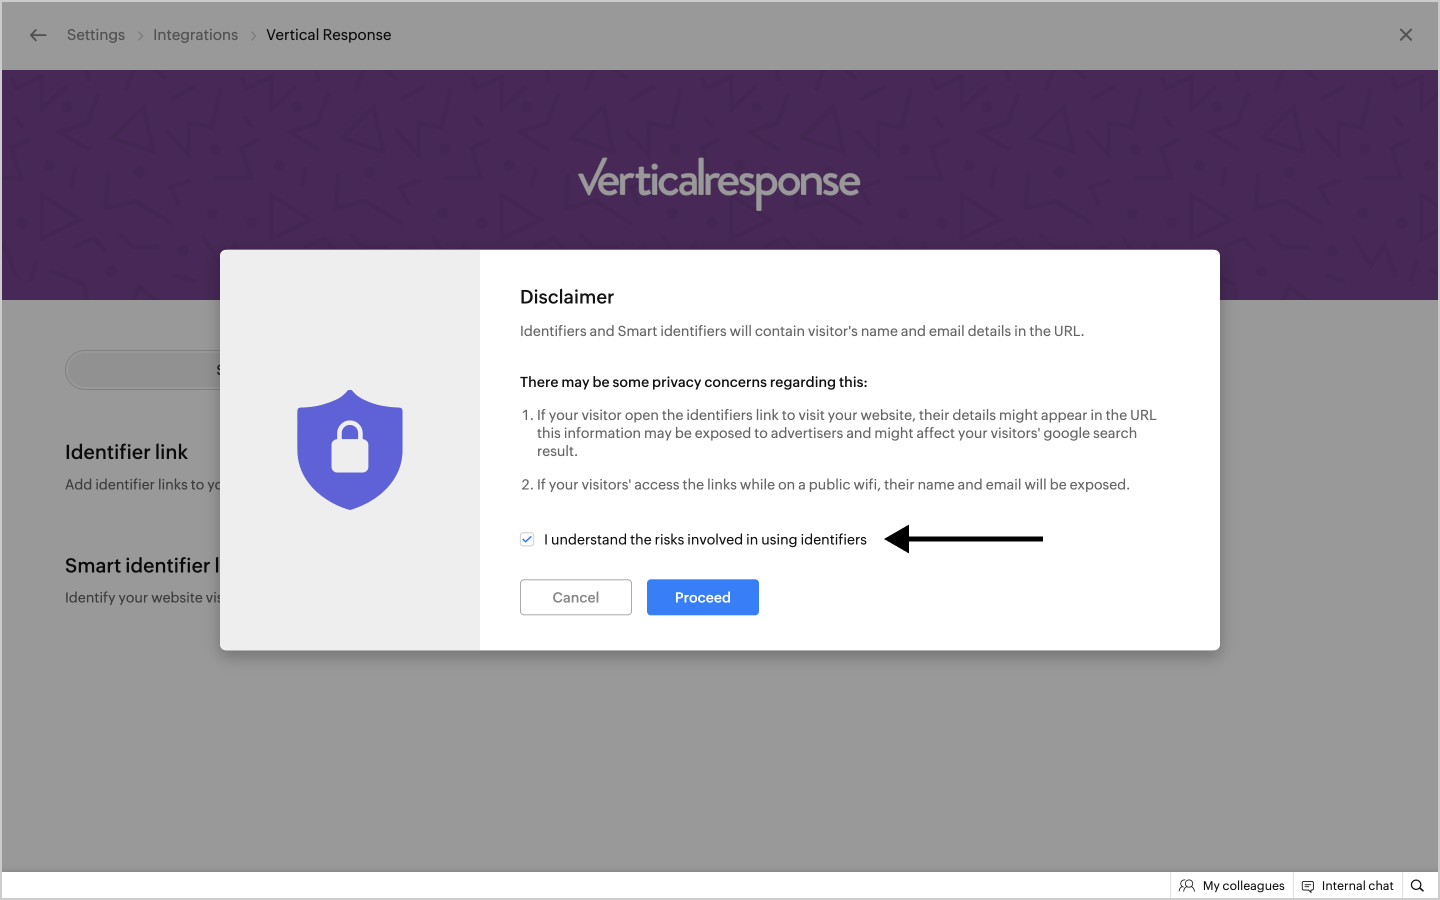
Task: Click the Smart identifier heading
Action: [x=138, y=565]
